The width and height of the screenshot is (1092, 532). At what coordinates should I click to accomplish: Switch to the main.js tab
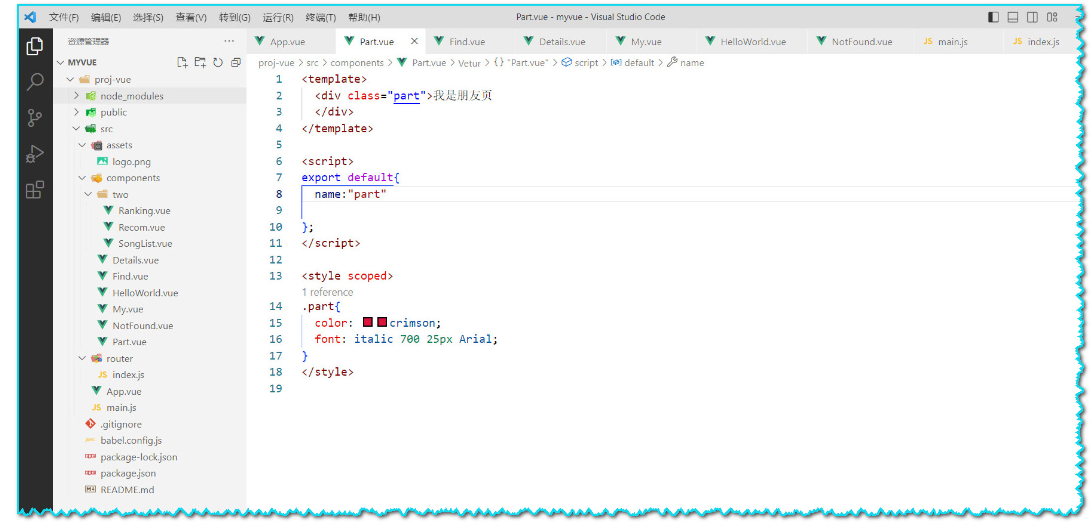[958, 41]
